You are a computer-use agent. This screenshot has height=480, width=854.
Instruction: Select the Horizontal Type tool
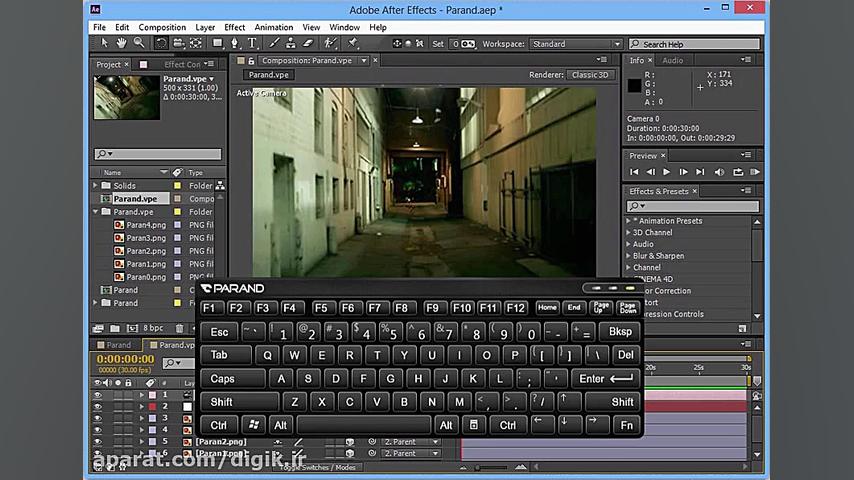point(252,43)
